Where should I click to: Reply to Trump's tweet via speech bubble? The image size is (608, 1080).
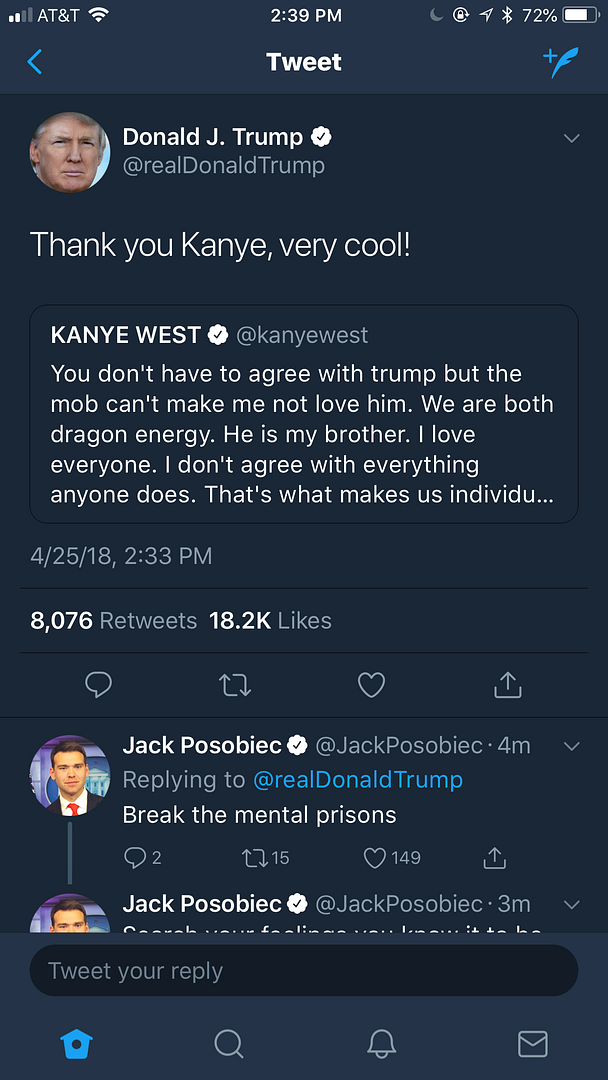(98, 685)
